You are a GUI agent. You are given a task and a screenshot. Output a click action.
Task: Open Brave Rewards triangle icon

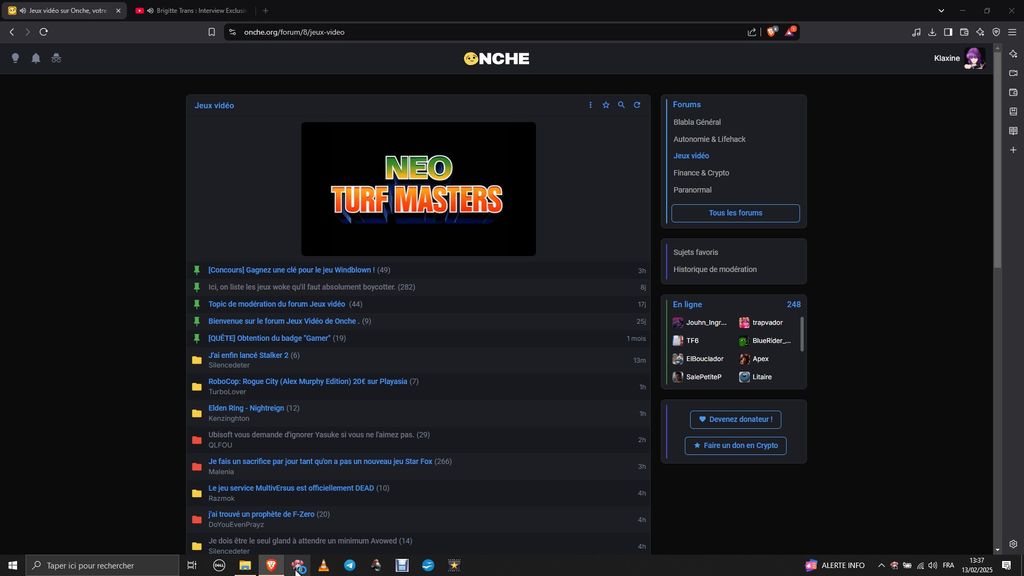(790, 31)
